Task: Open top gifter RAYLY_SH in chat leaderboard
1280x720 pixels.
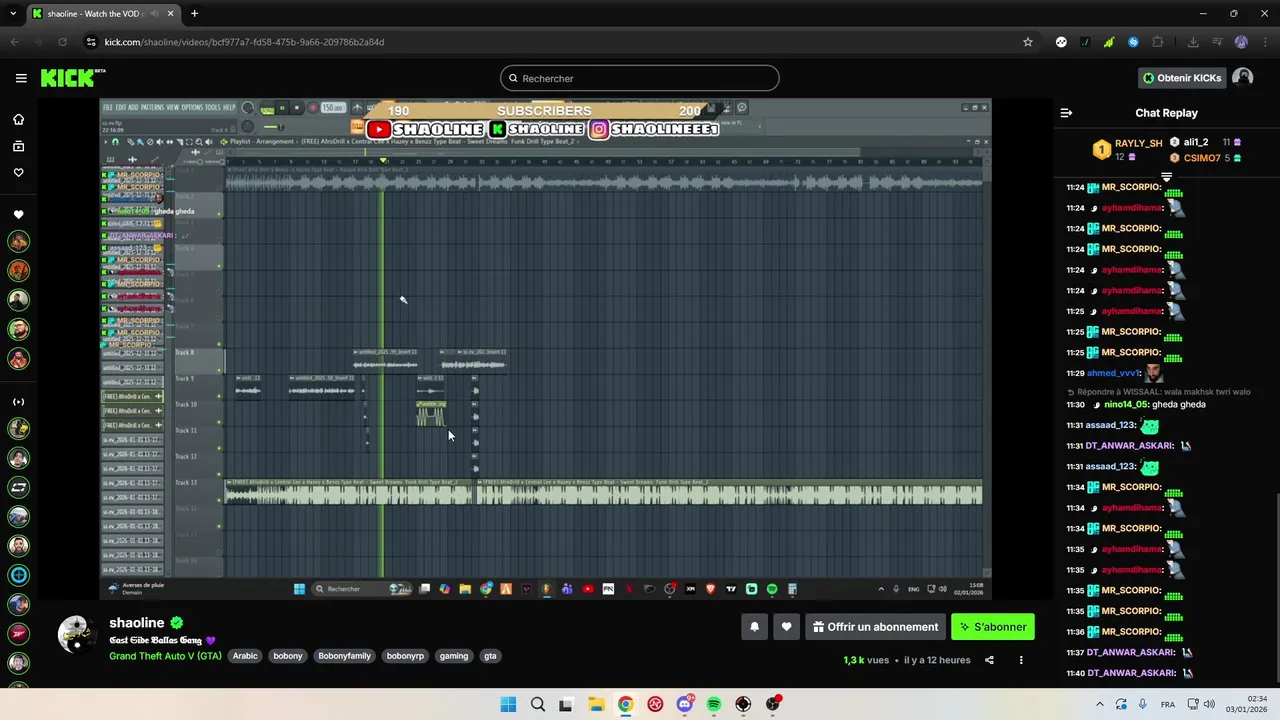Action: tap(1127, 150)
